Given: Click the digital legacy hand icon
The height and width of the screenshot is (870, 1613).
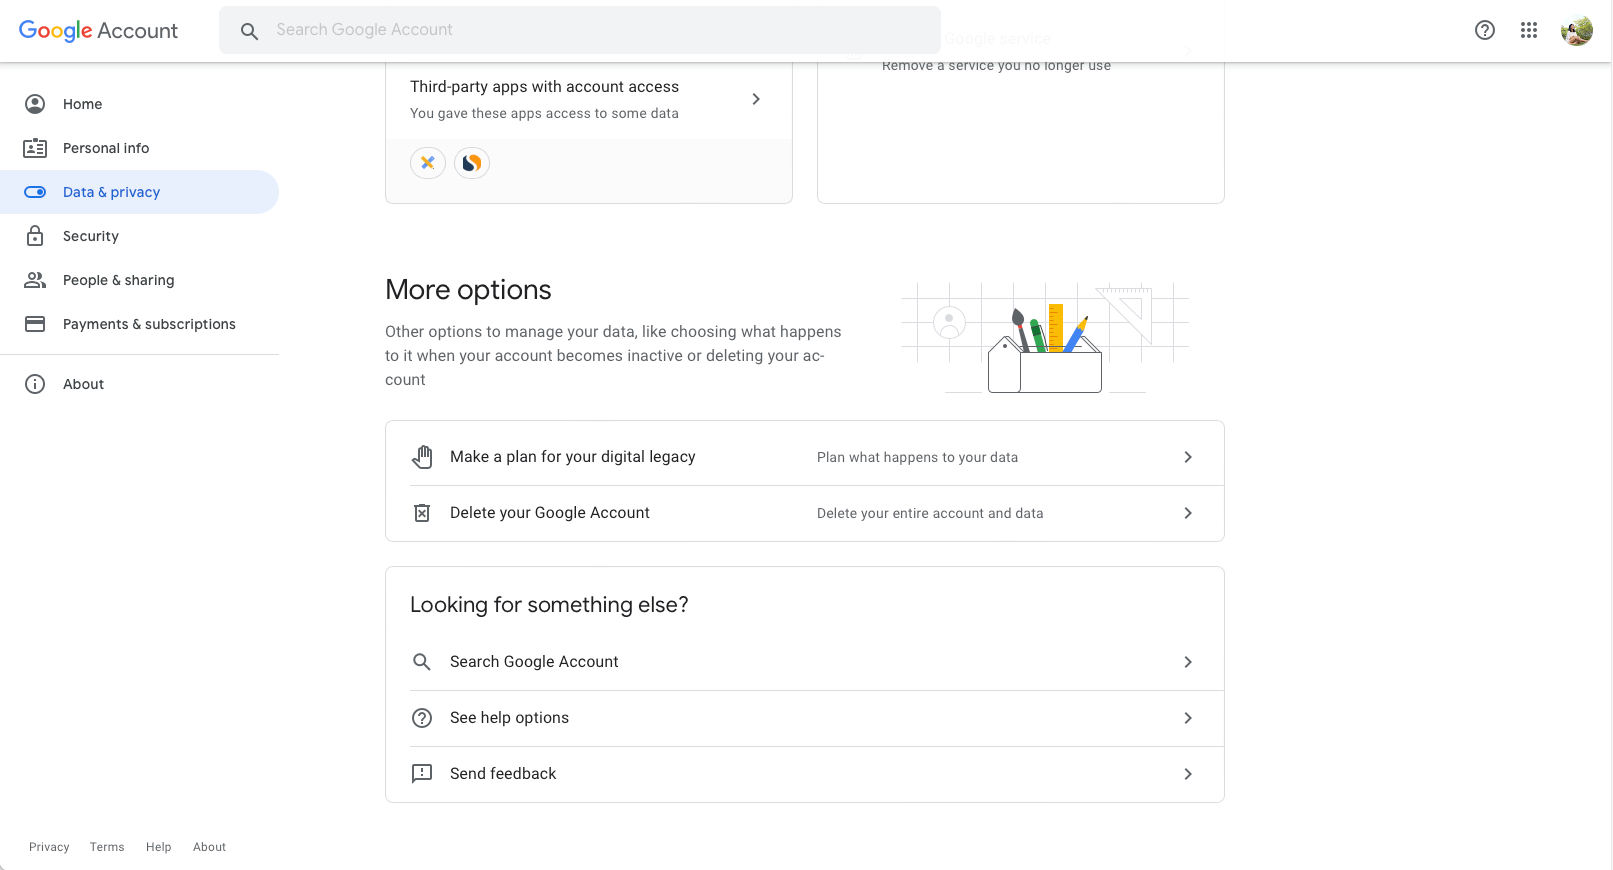Looking at the screenshot, I should [x=422, y=456].
